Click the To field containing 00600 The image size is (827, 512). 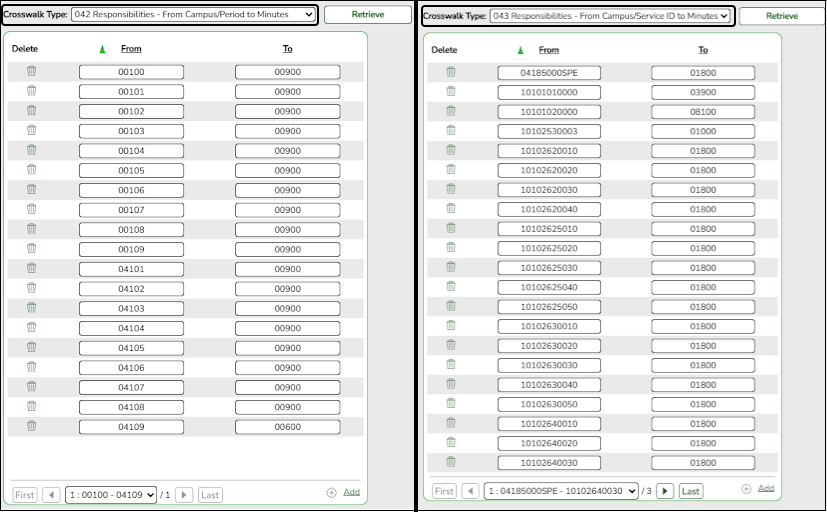287,427
